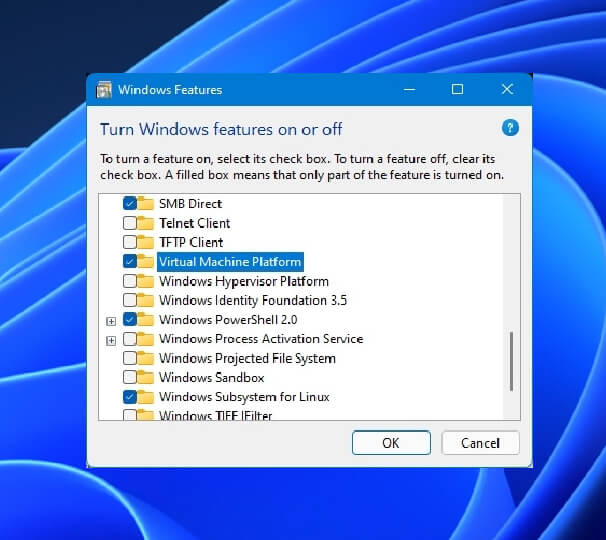The image size is (606, 540).
Task: Enable the Telnet Client checkbox
Action: coord(130,223)
